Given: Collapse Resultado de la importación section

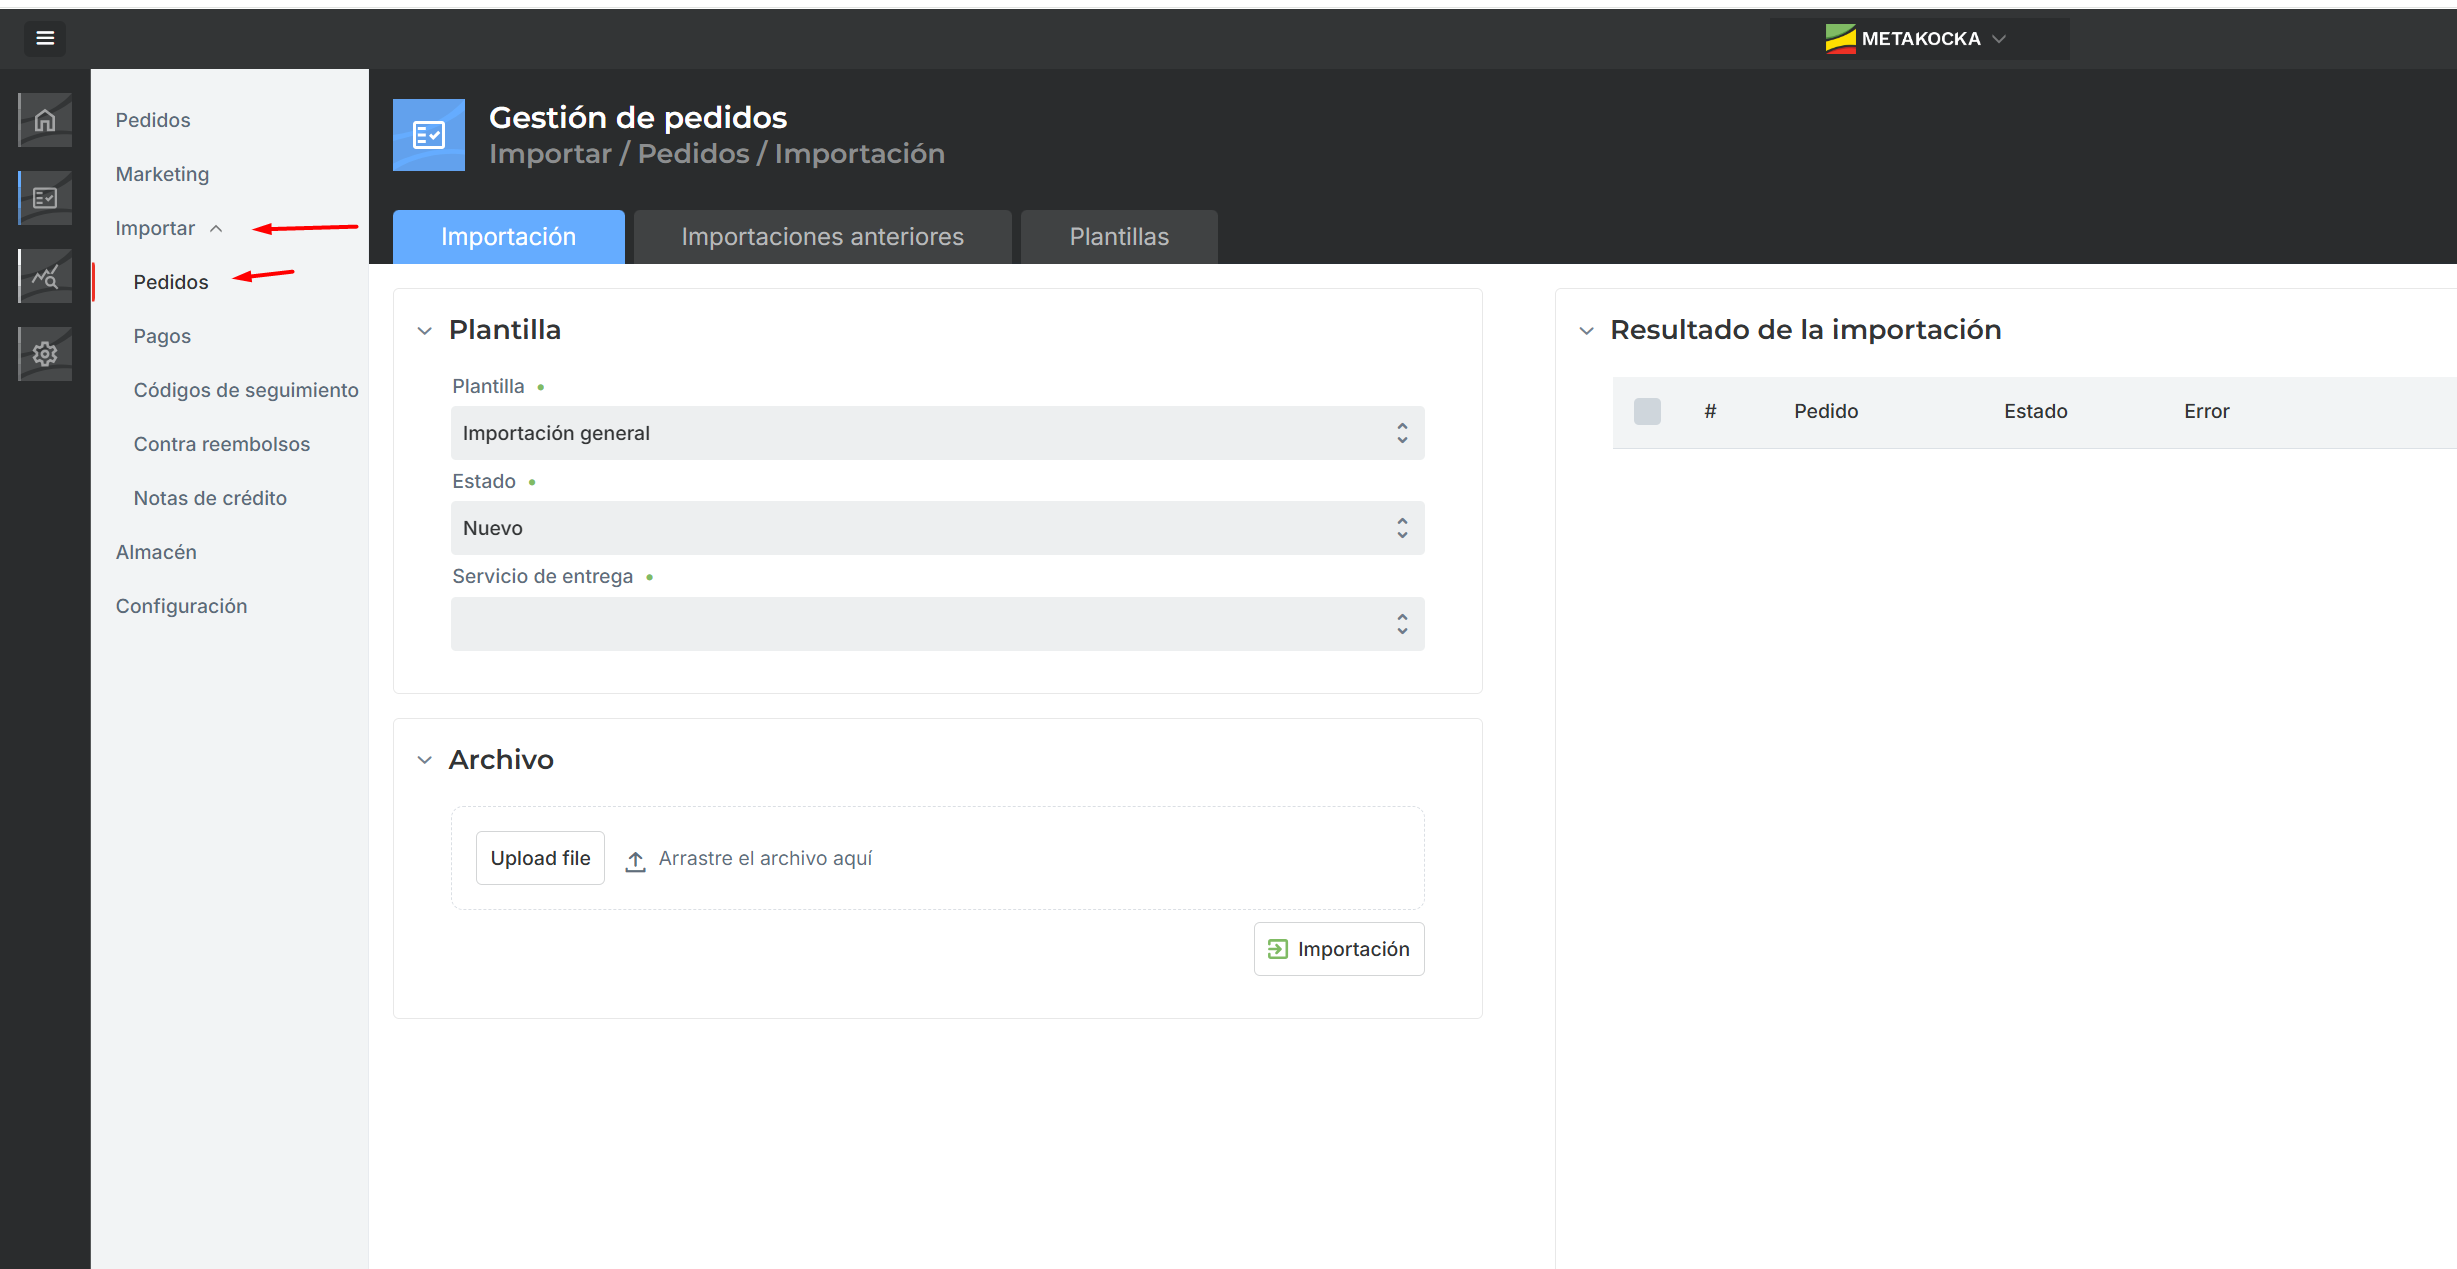Looking at the screenshot, I should (x=1586, y=331).
